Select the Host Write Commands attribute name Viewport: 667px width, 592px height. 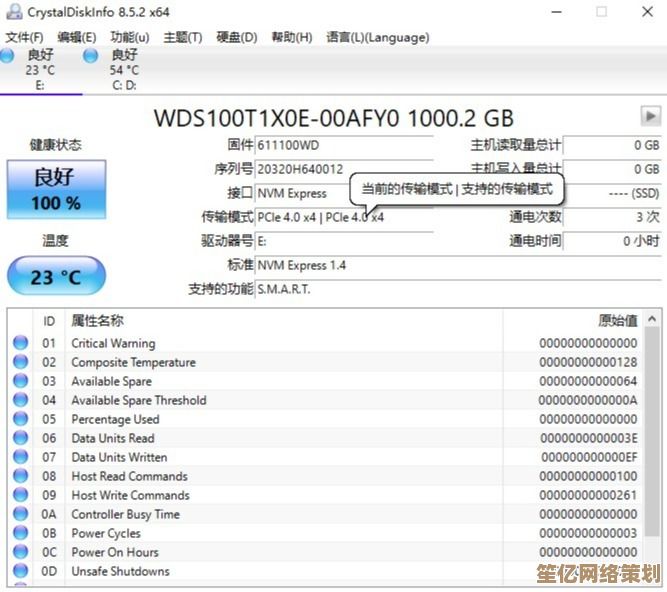[x=130, y=495]
